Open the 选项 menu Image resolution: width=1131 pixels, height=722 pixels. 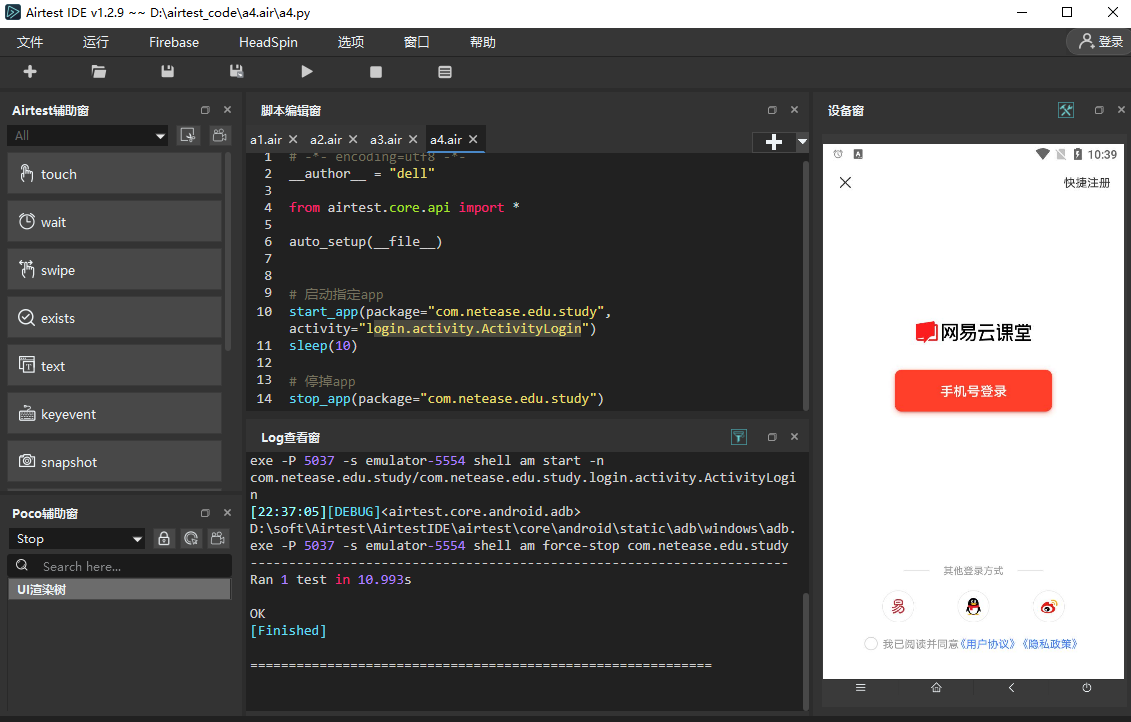coord(351,42)
